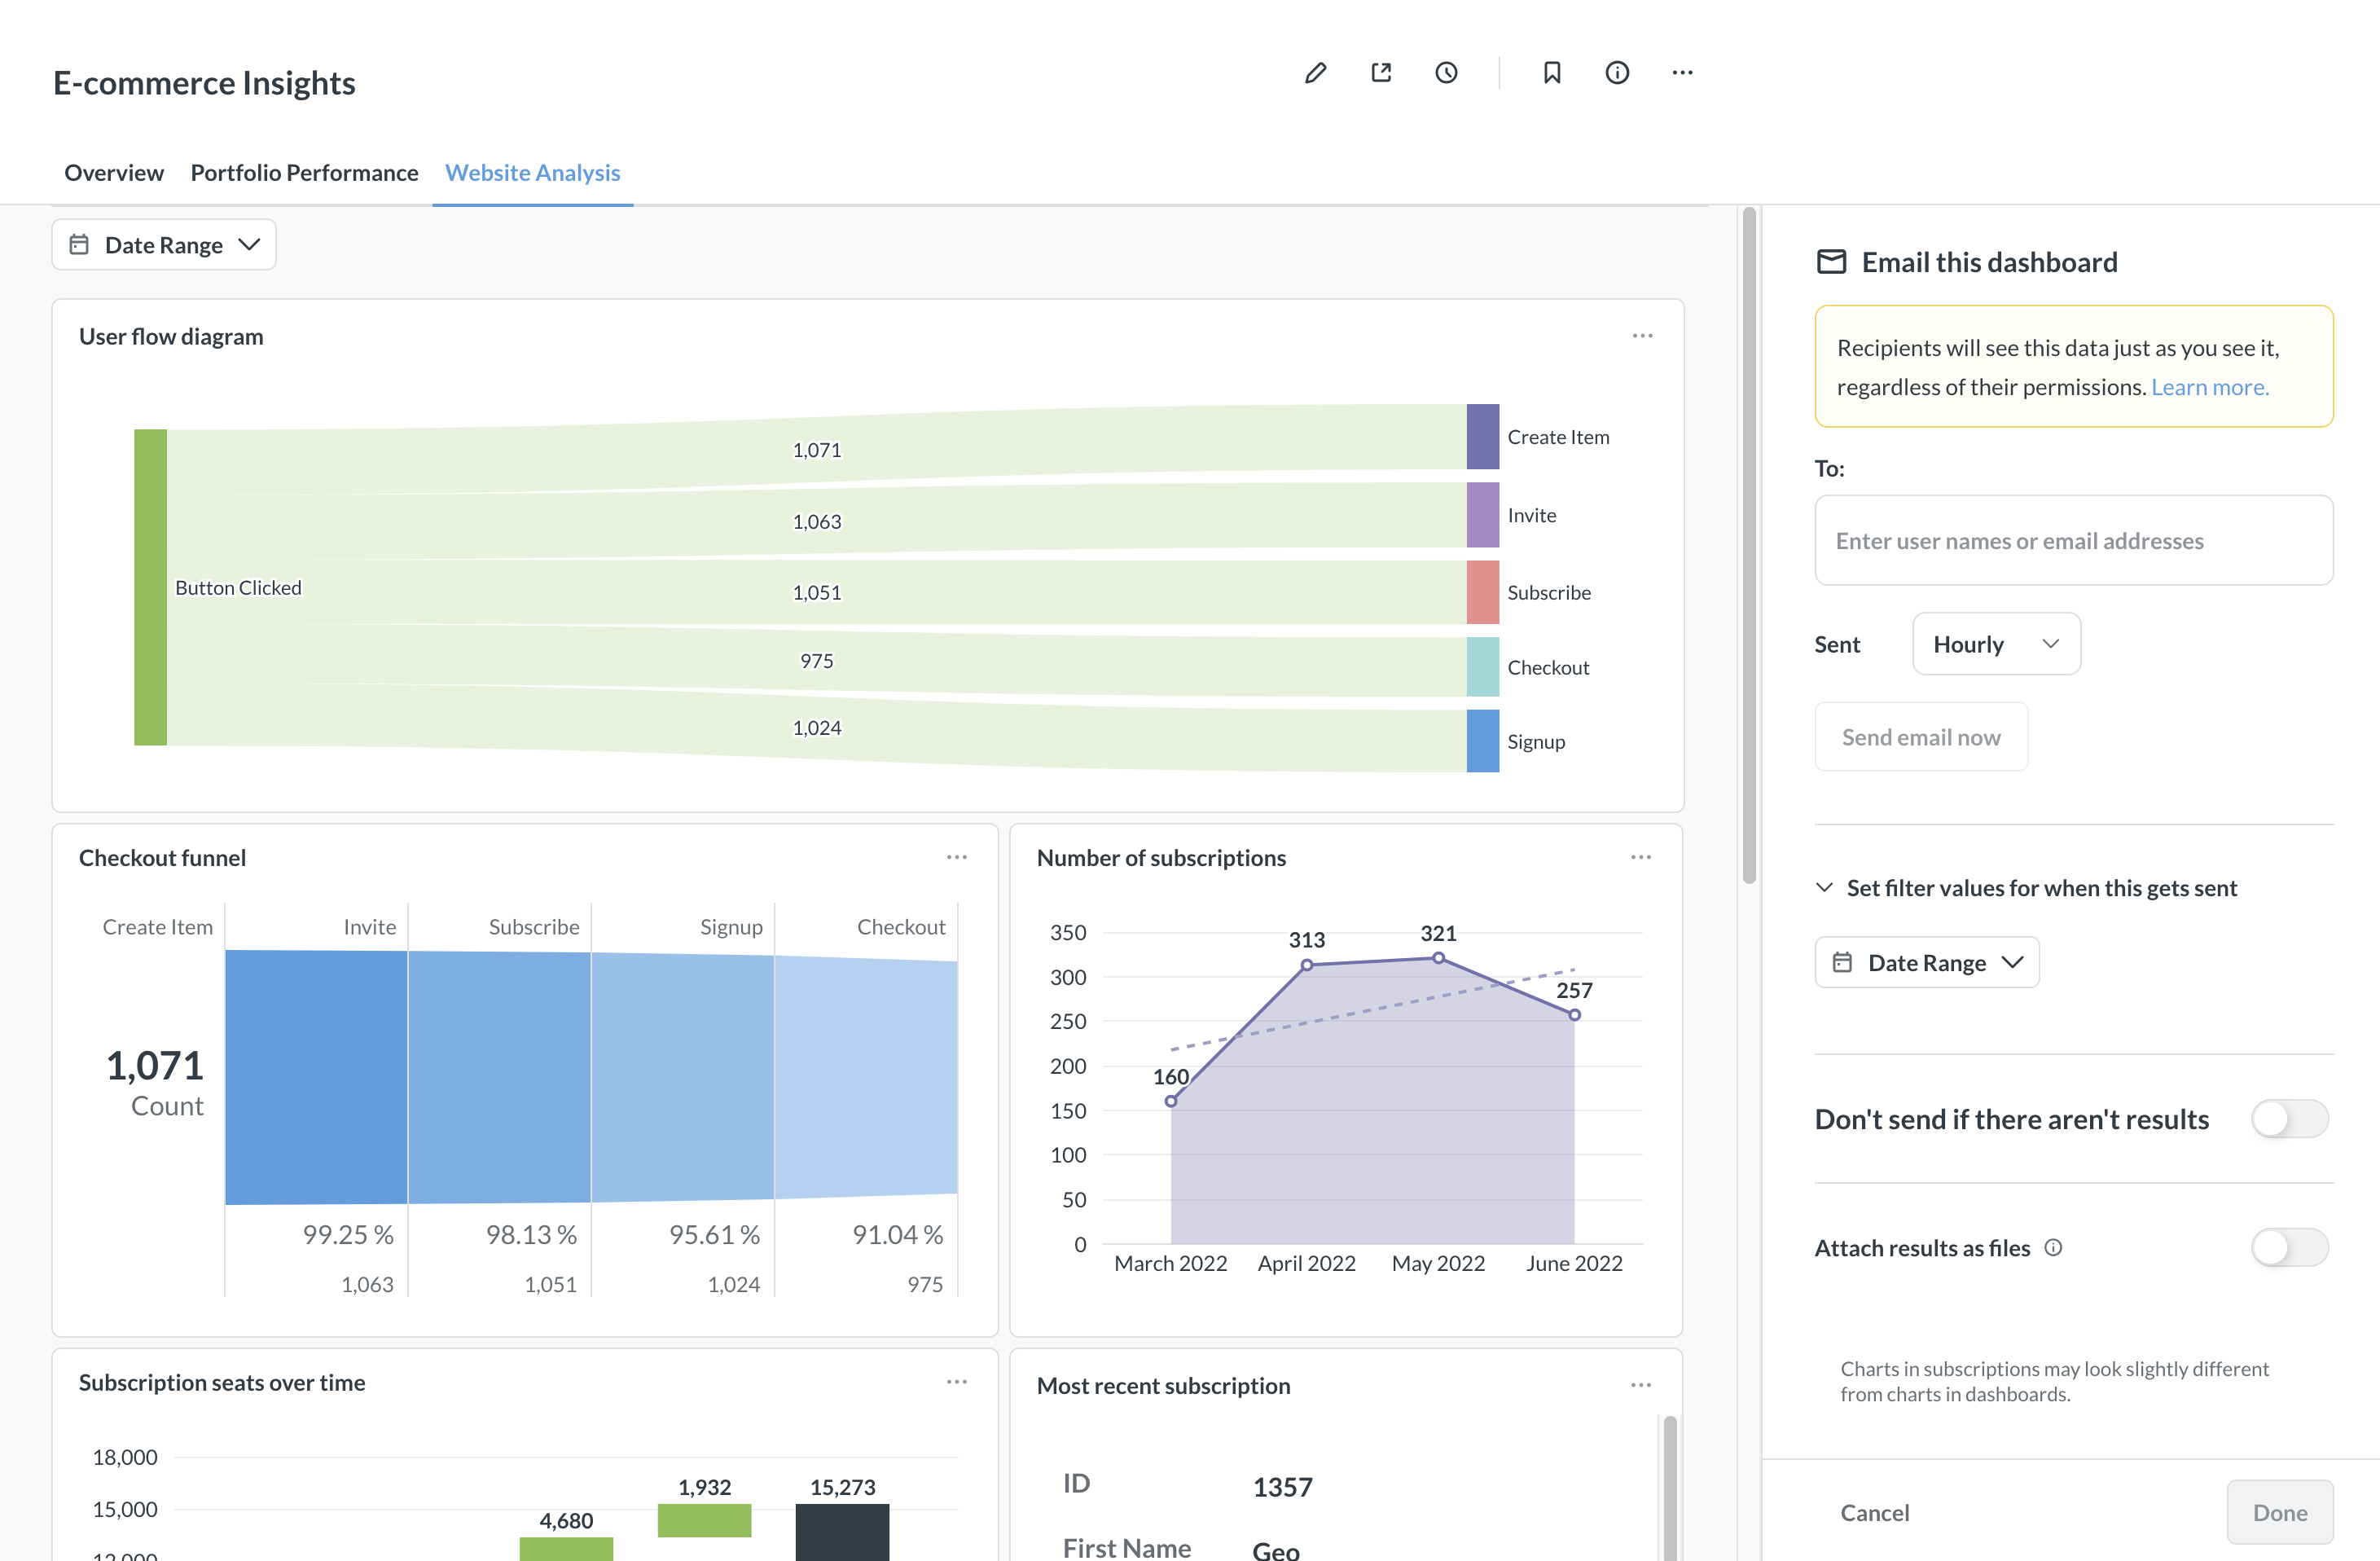This screenshot has width=2380, height=1561.
Task: Open Checkout funnel card options menu
Action: pyautogui.click(x=957, y=857)
